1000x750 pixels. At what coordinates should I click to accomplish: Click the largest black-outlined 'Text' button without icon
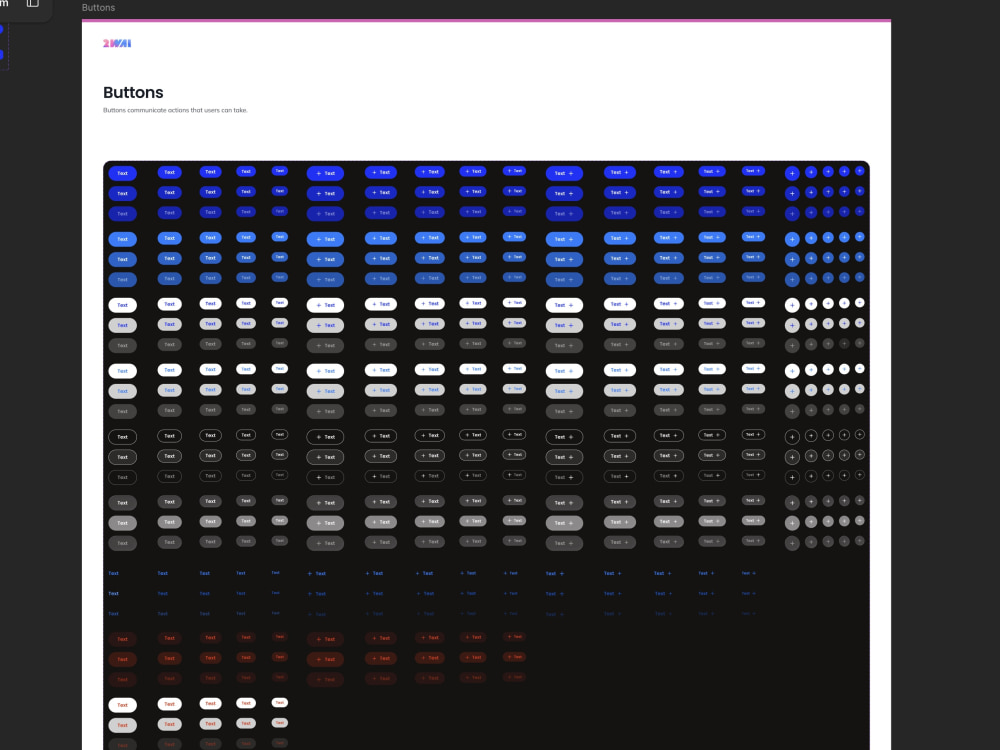(x=122, y=437)
